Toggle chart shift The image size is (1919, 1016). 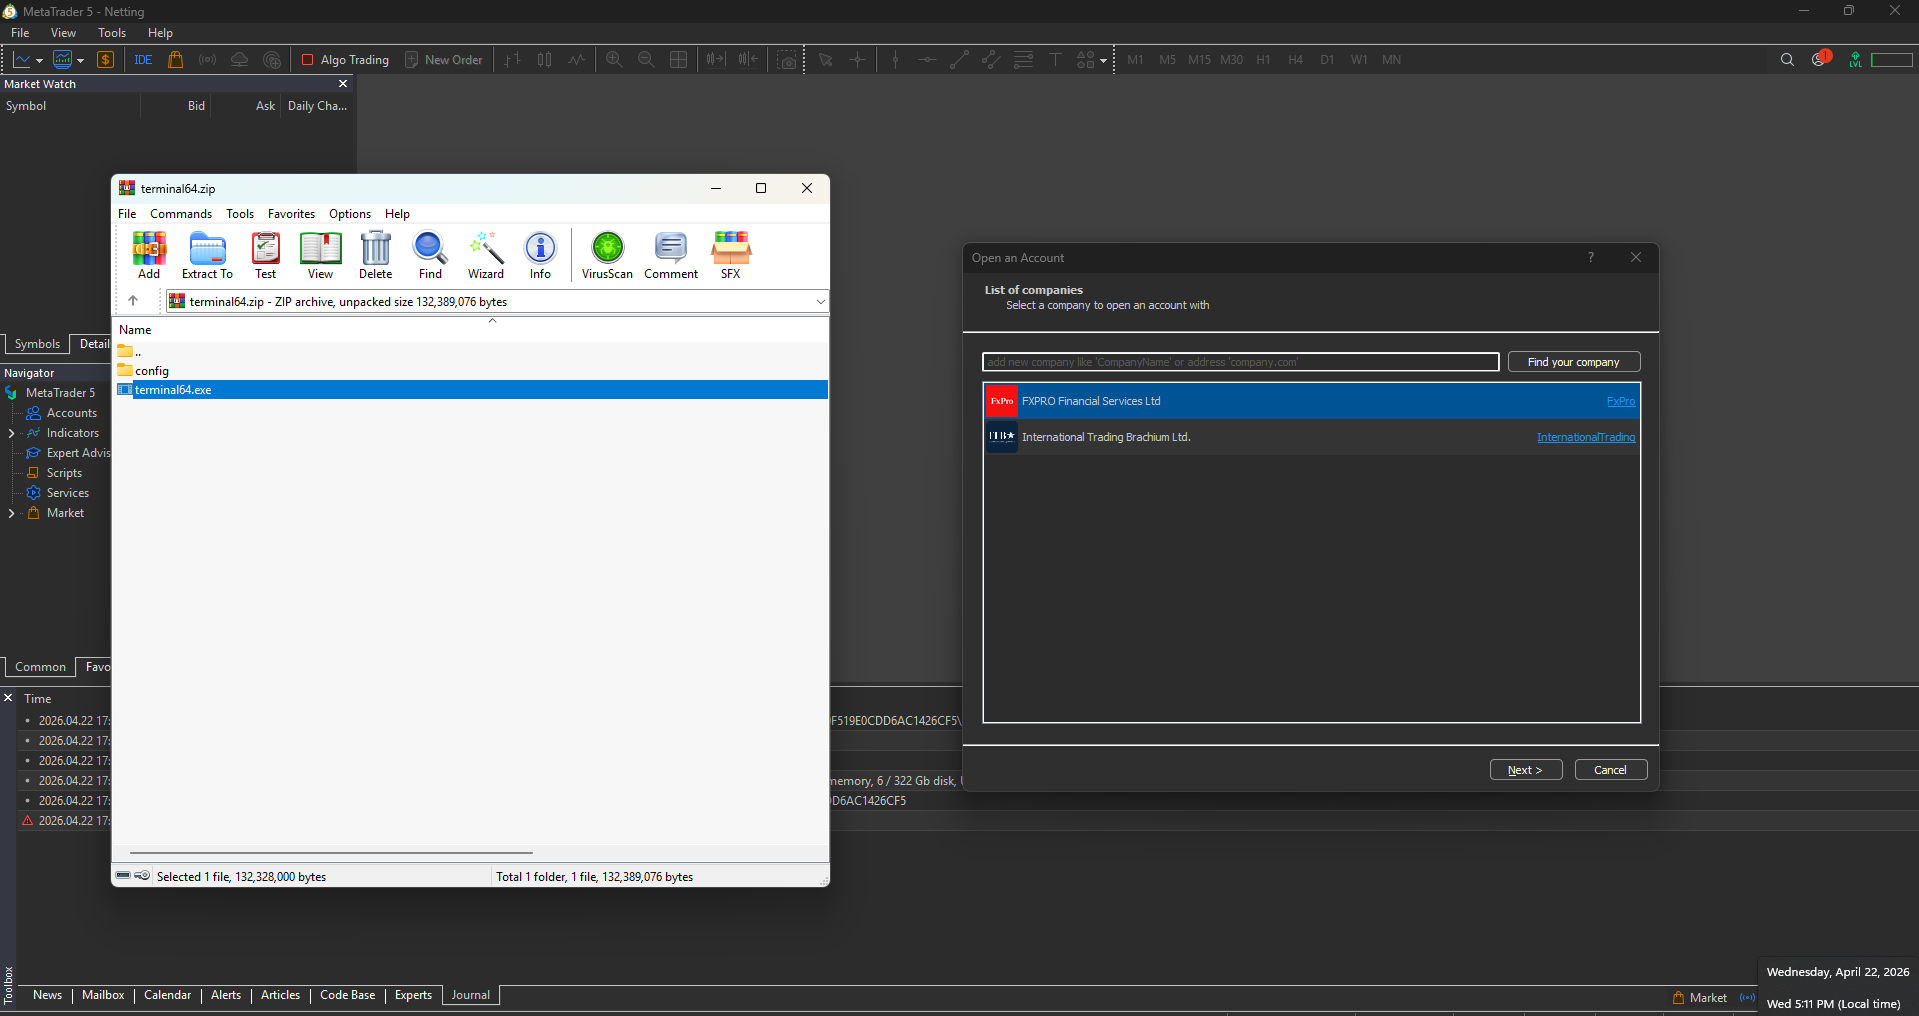(x=748, y=60)
